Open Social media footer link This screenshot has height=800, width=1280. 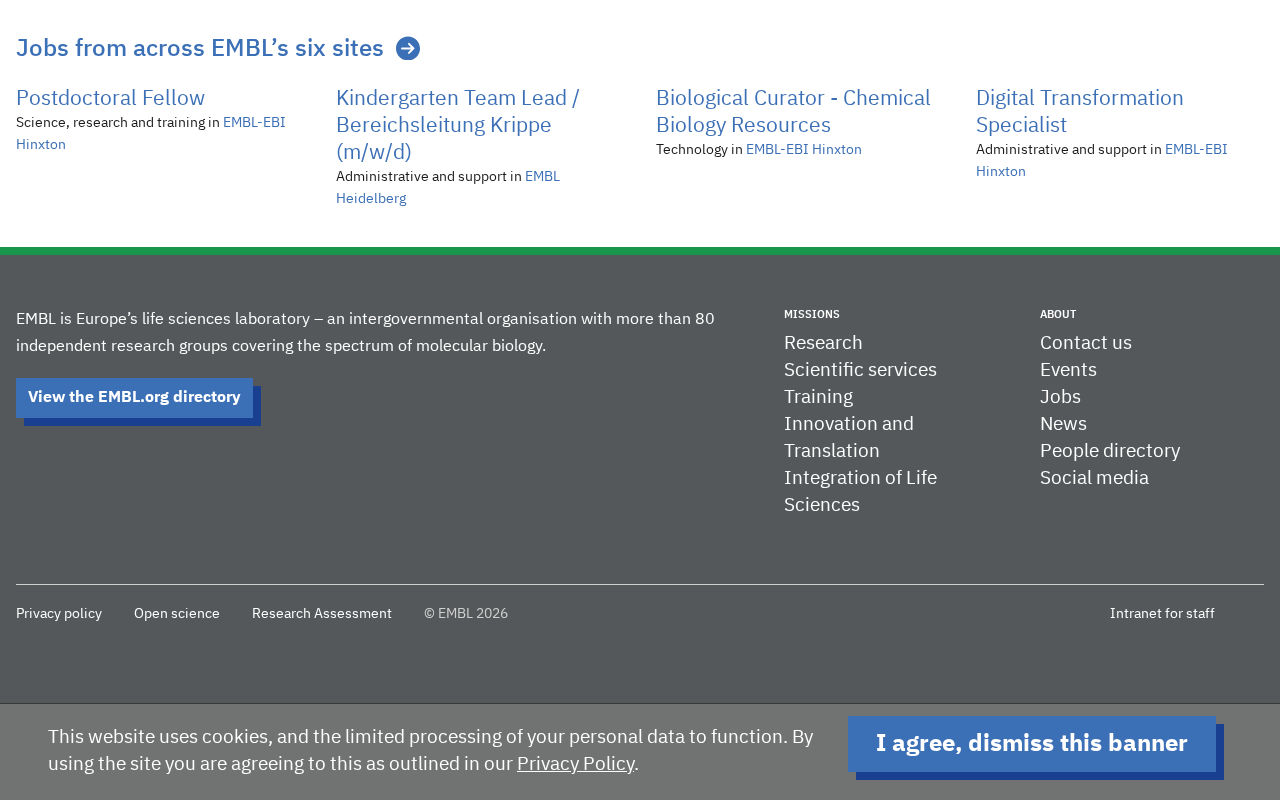click(1094, 478)
